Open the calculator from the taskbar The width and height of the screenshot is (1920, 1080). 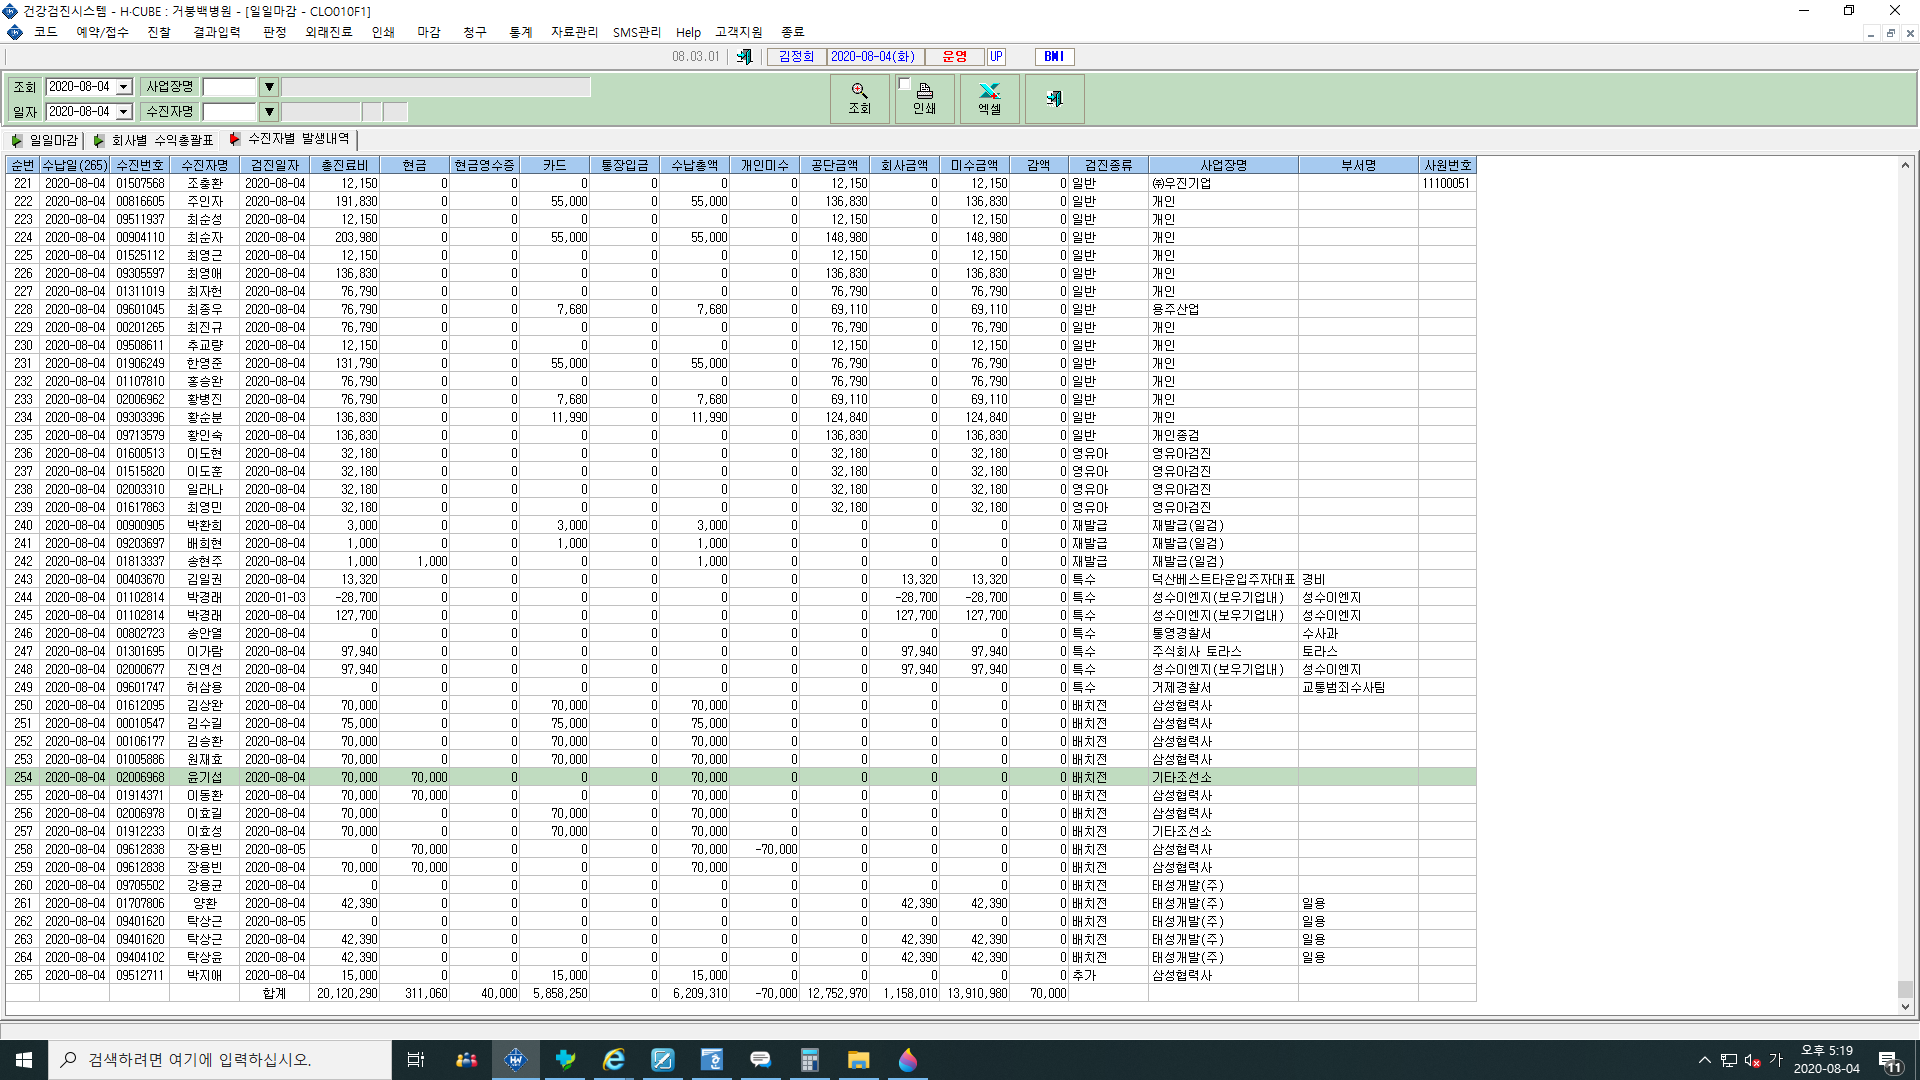tap(809, 1060)
